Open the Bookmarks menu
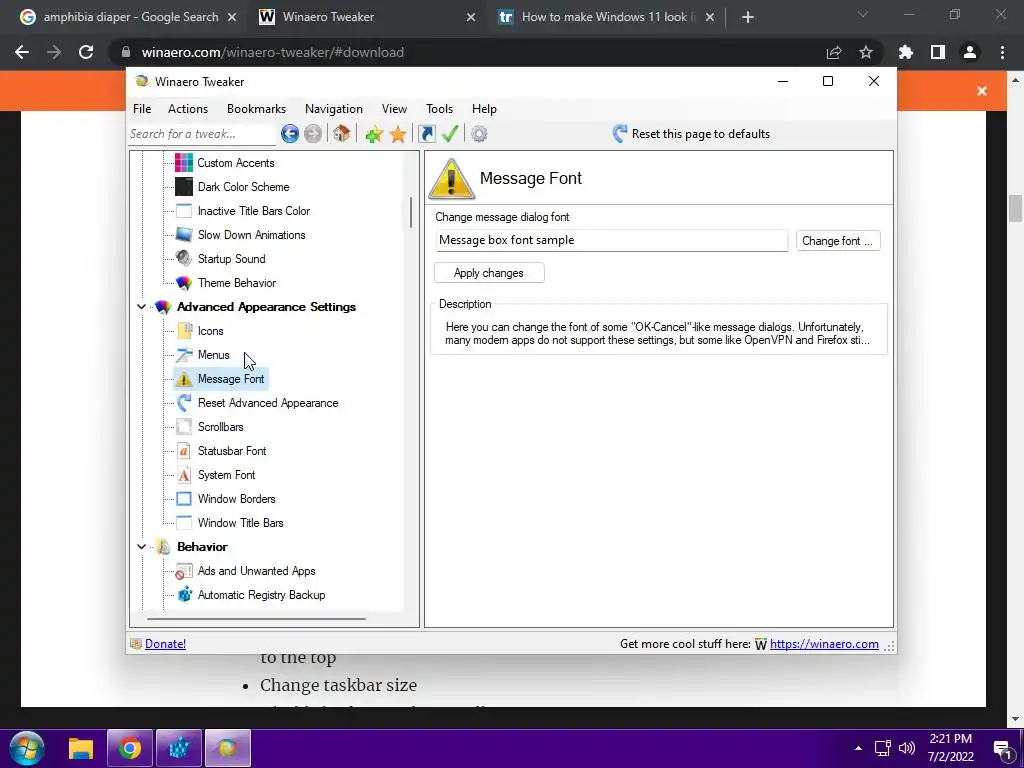Screen dimensions: 1024x768 click(257, 108)
